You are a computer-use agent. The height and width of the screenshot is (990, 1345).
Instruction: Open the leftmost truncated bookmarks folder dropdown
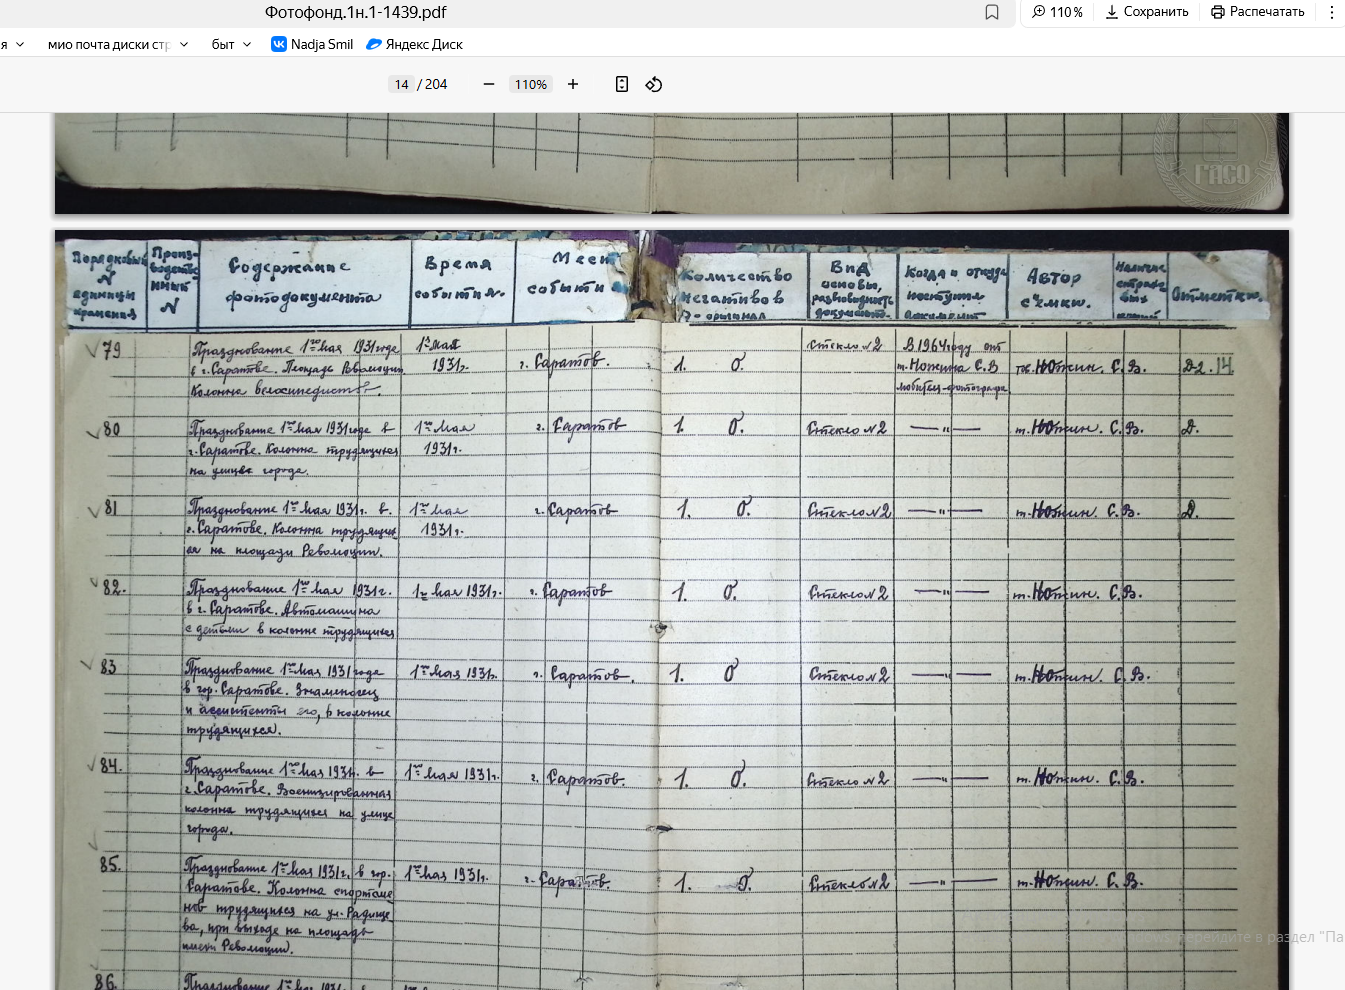13,44
